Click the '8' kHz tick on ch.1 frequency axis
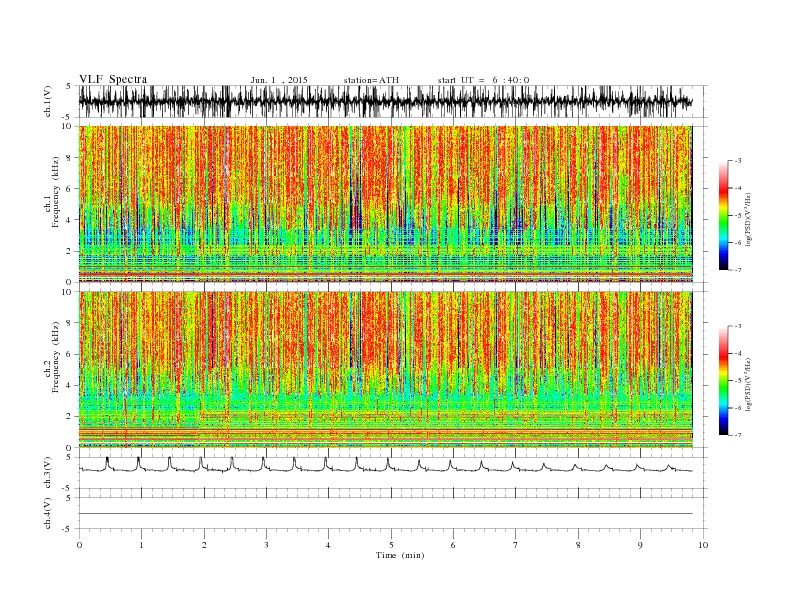Screen dimensions: 792x612 coord(70,158)
